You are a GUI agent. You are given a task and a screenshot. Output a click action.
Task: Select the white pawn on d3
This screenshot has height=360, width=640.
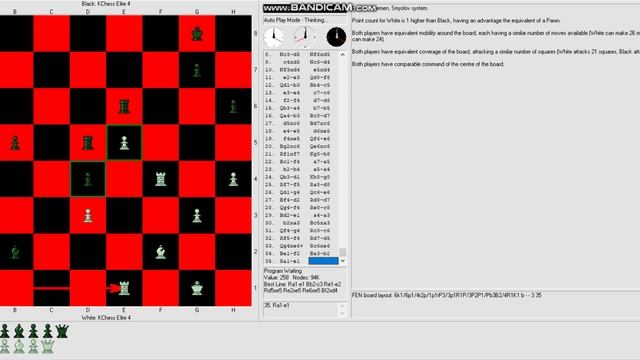88,216
